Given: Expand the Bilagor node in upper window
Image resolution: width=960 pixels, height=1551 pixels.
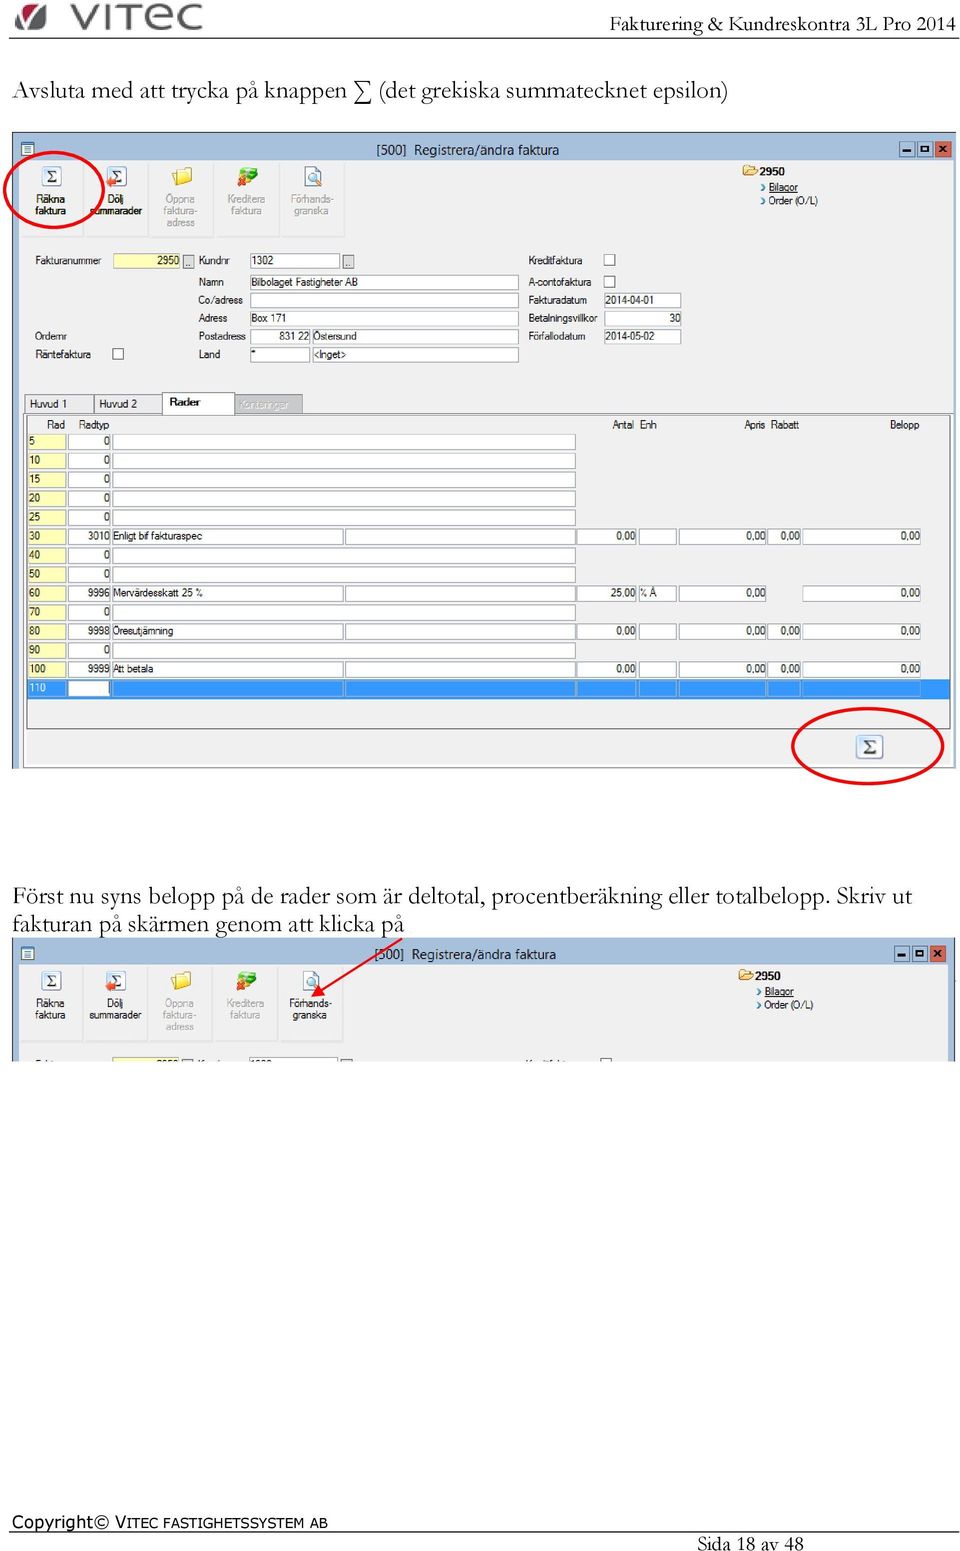Looking at the screenshot, I should 763,187.
